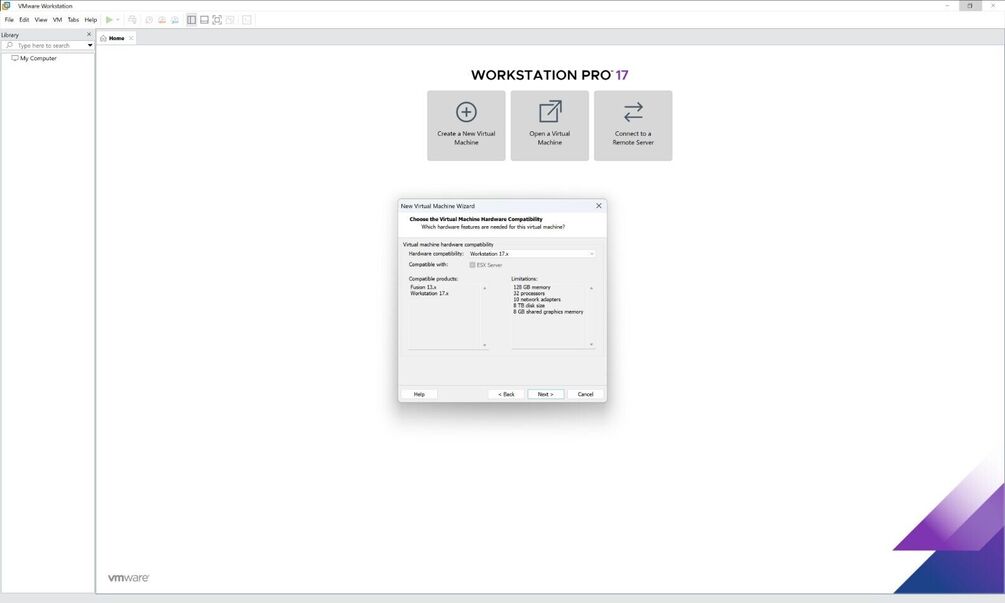This screenshot has height=603, width=1005.
Task: Open the Library search filter dropdown arrow
Action: click(90, 45)
